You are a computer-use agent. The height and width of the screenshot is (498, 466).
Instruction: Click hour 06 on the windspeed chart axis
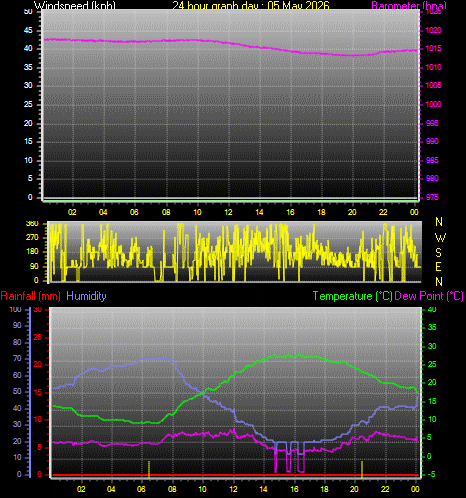134,212
